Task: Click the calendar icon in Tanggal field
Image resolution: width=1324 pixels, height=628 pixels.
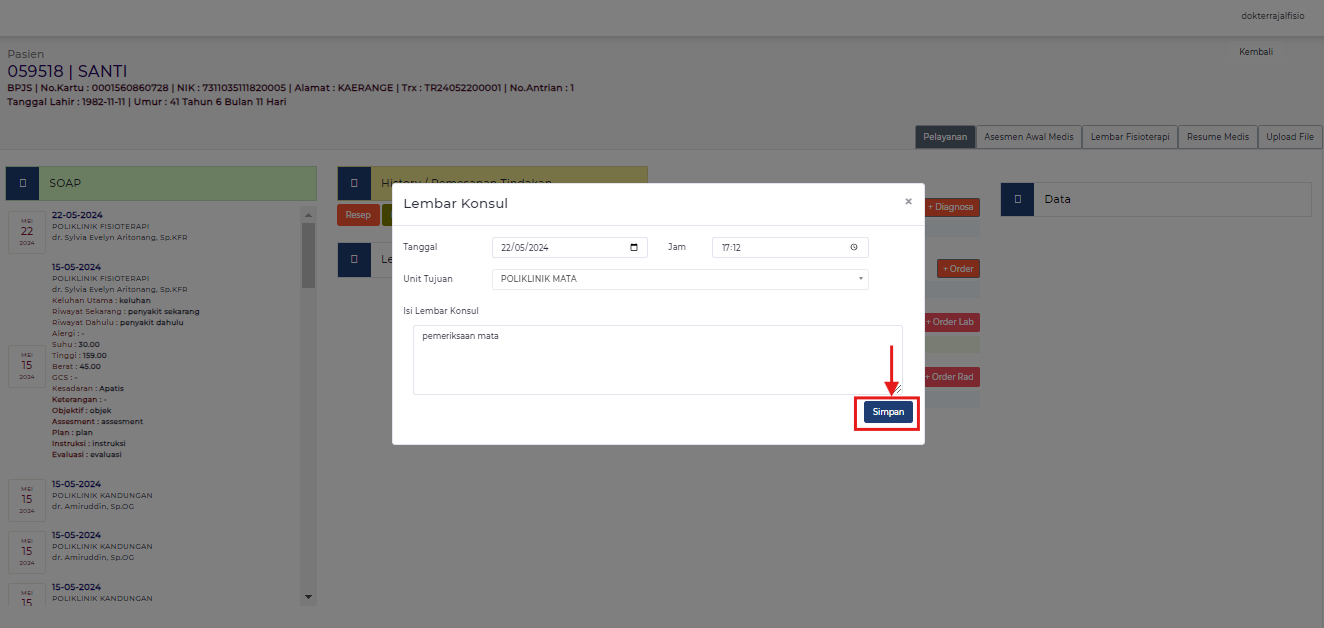Action: (x=634, y=248)
